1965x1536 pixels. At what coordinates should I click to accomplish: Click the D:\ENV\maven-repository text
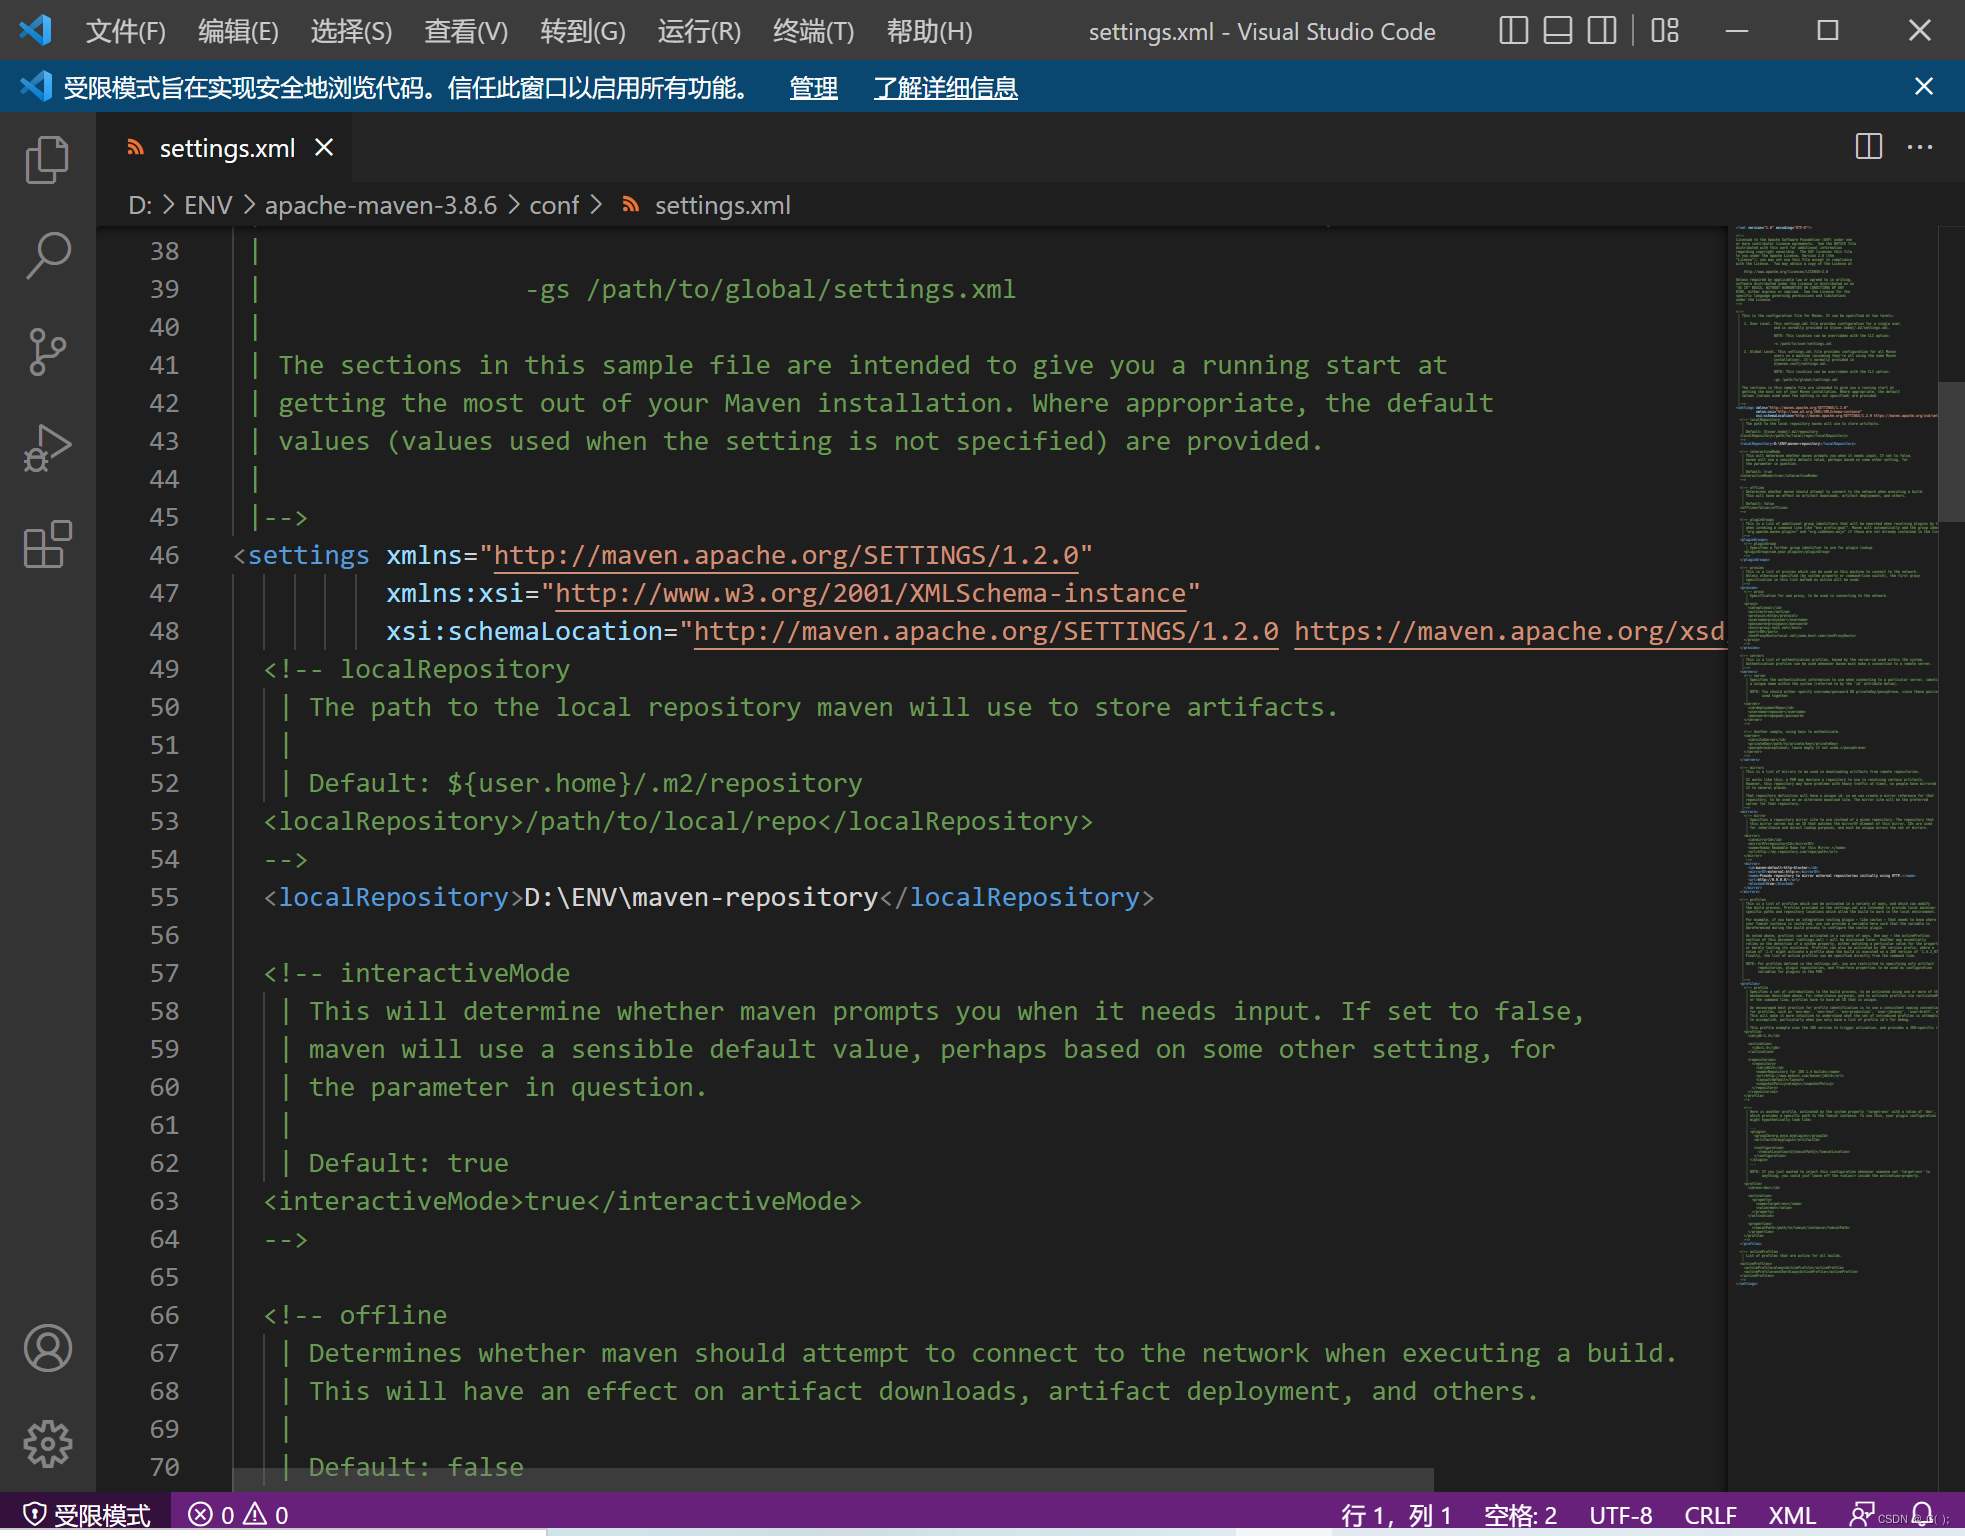pos(700,897)
